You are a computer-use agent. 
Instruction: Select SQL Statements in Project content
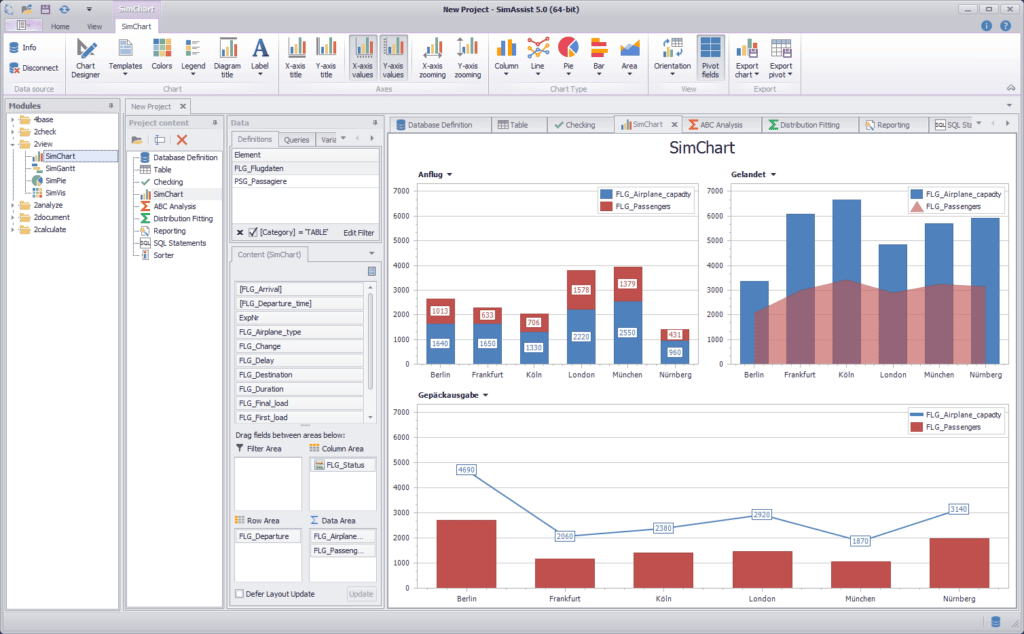[180, 243]
